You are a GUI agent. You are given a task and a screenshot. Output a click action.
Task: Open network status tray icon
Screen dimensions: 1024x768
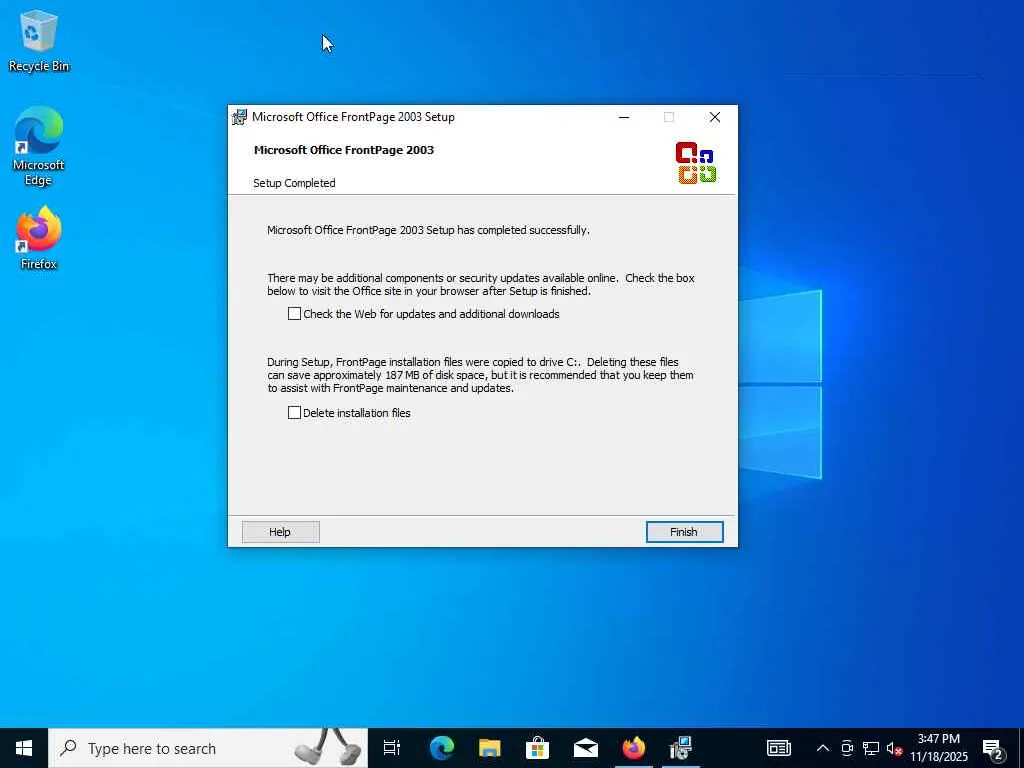pos(871,748)
